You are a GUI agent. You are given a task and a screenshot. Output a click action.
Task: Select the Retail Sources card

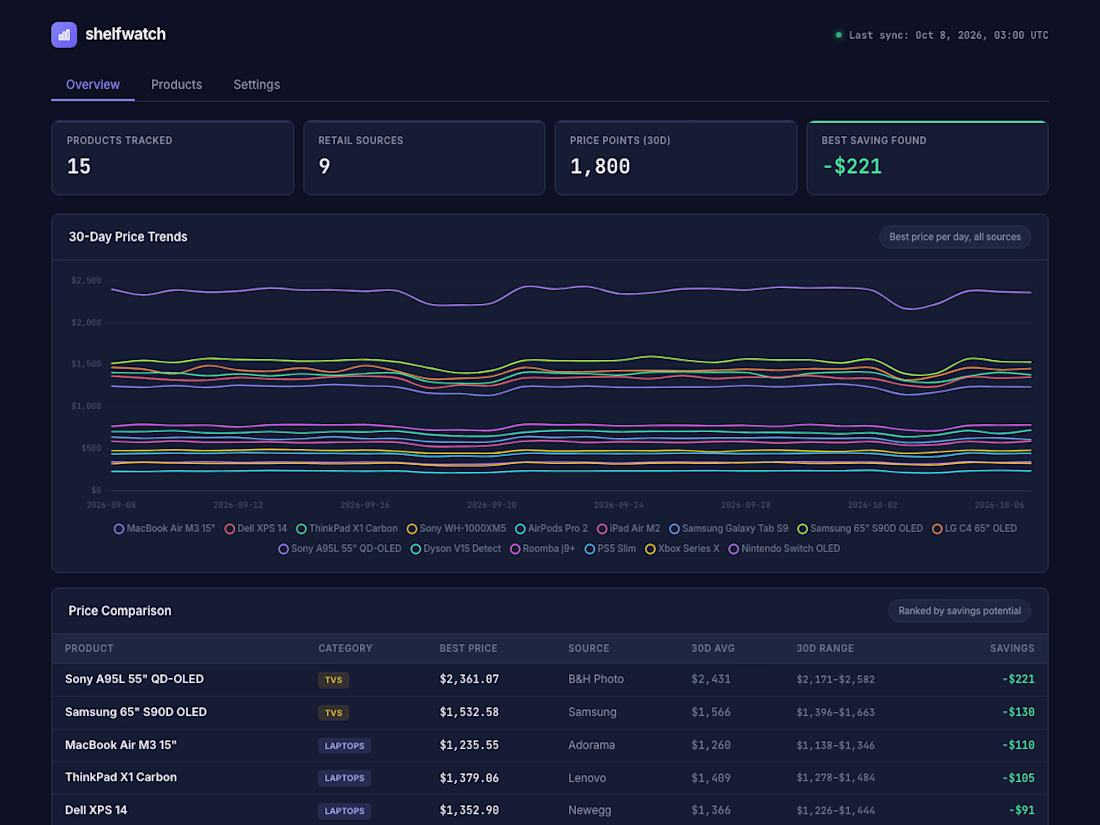tap(424, 158)
